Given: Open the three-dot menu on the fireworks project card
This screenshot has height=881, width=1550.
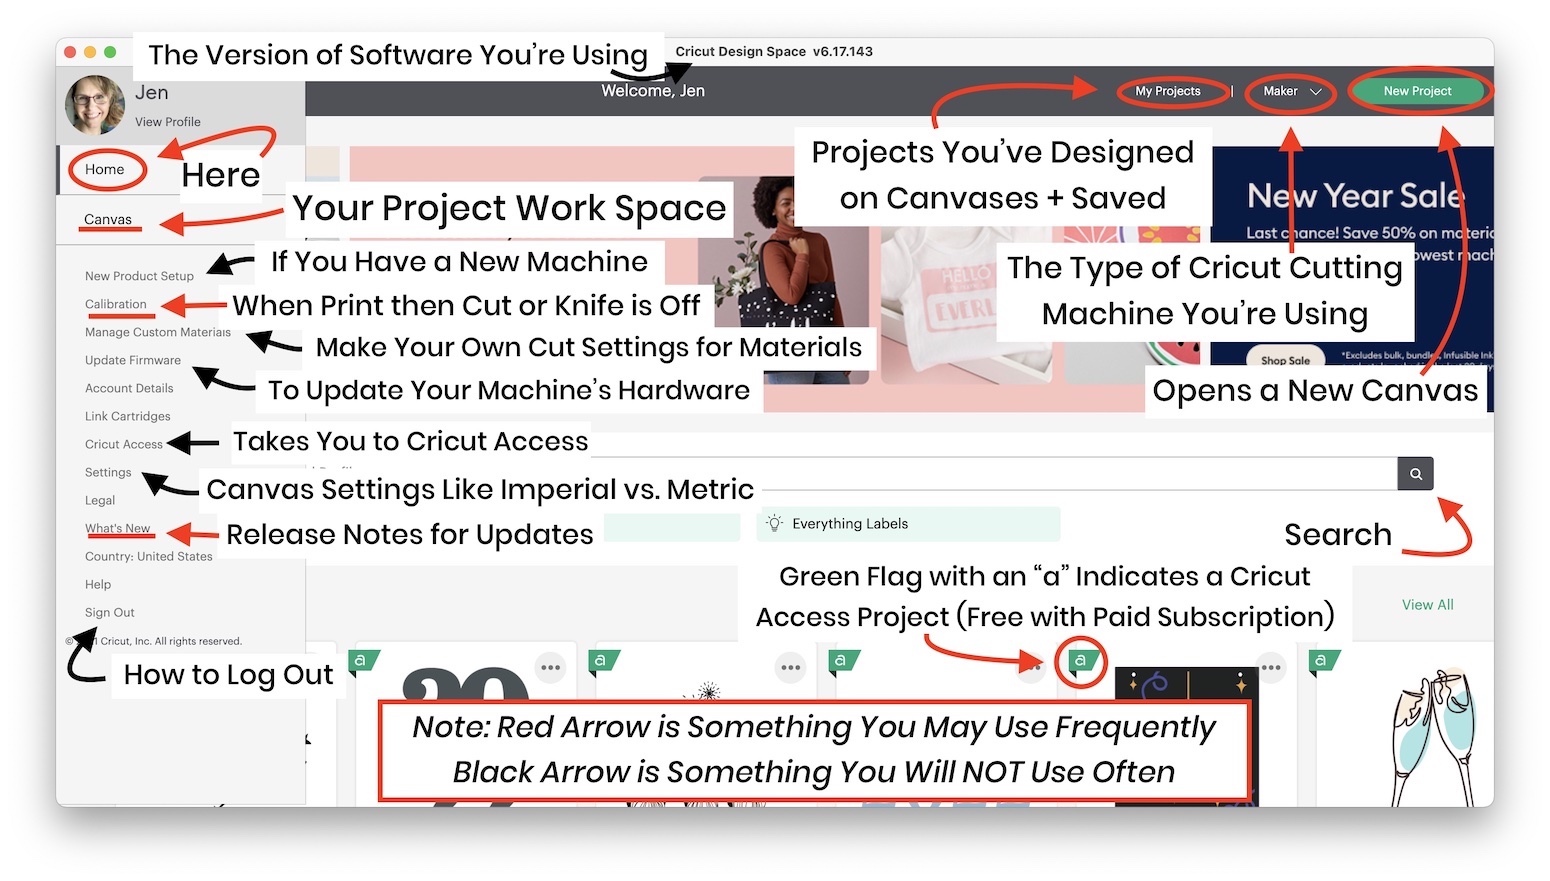Looking at the screenshot, I should 791,668.
